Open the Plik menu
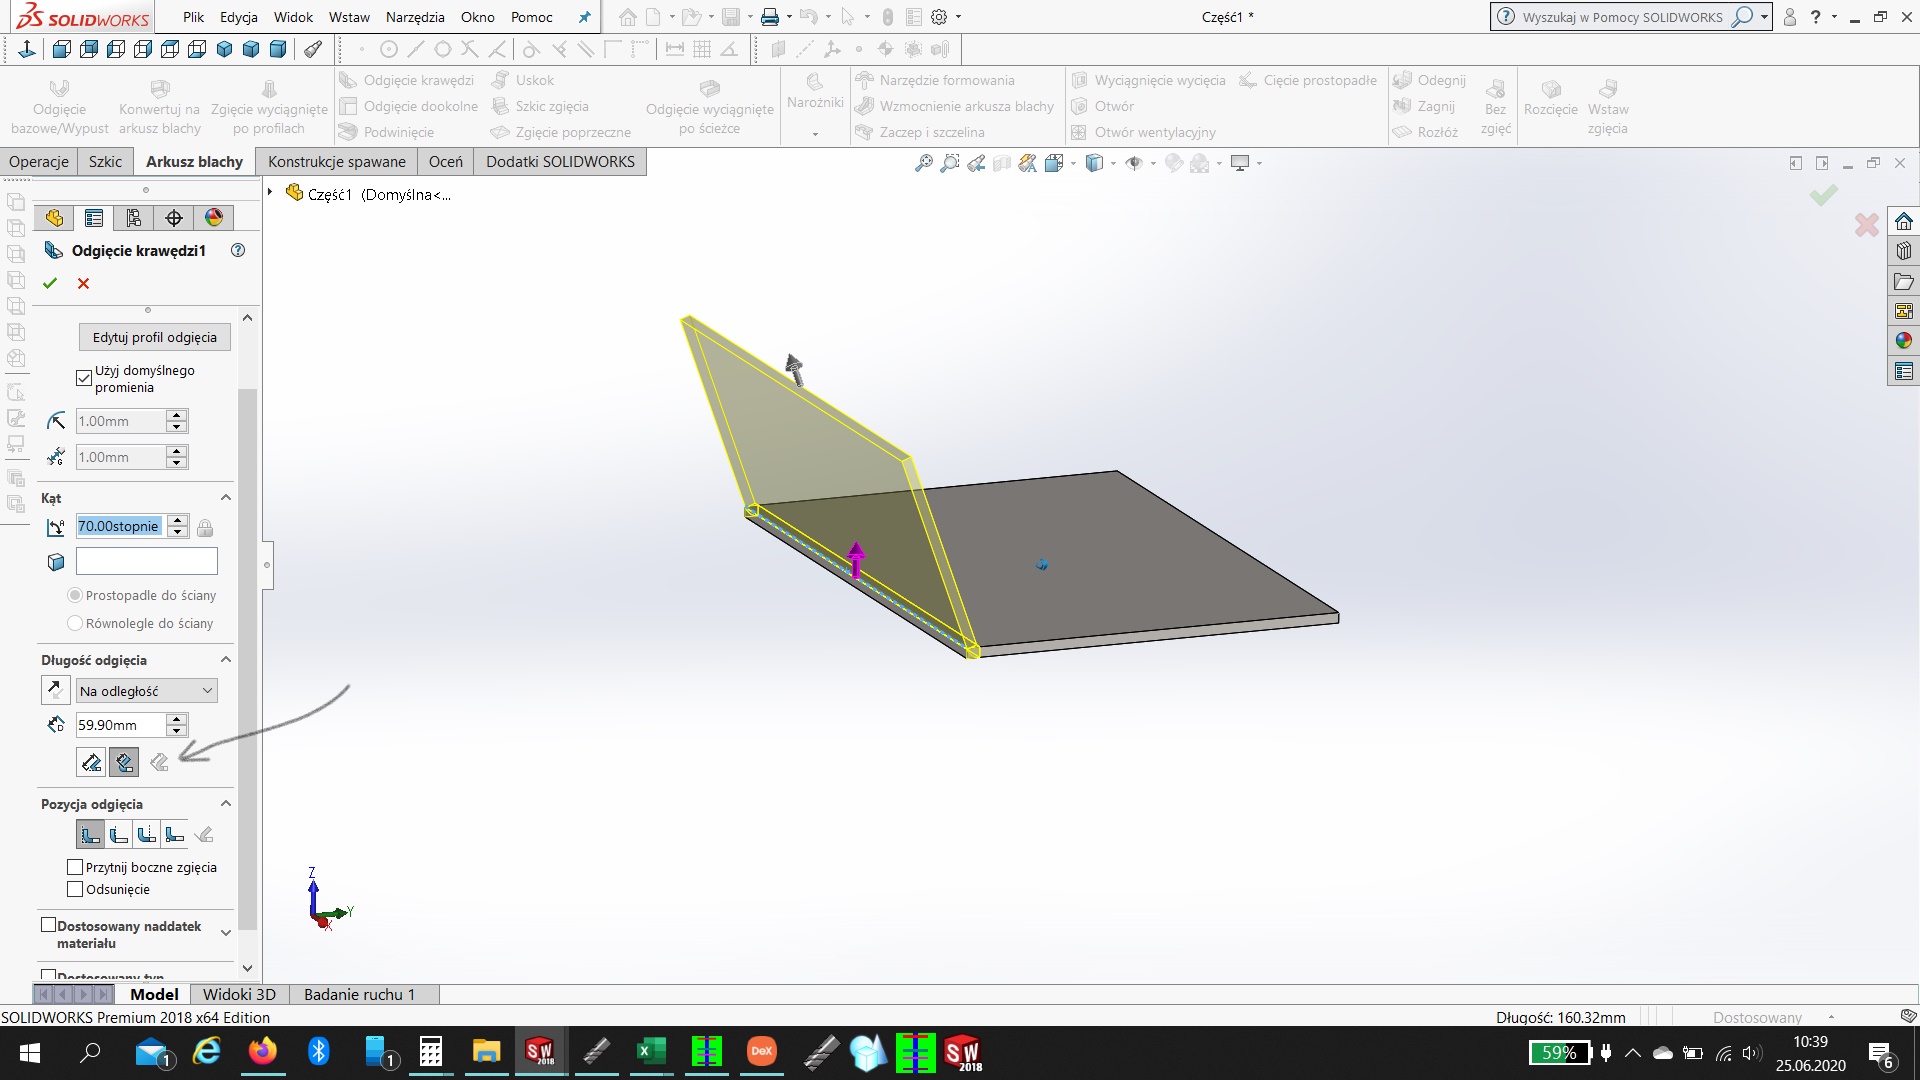 coord(193,17)
